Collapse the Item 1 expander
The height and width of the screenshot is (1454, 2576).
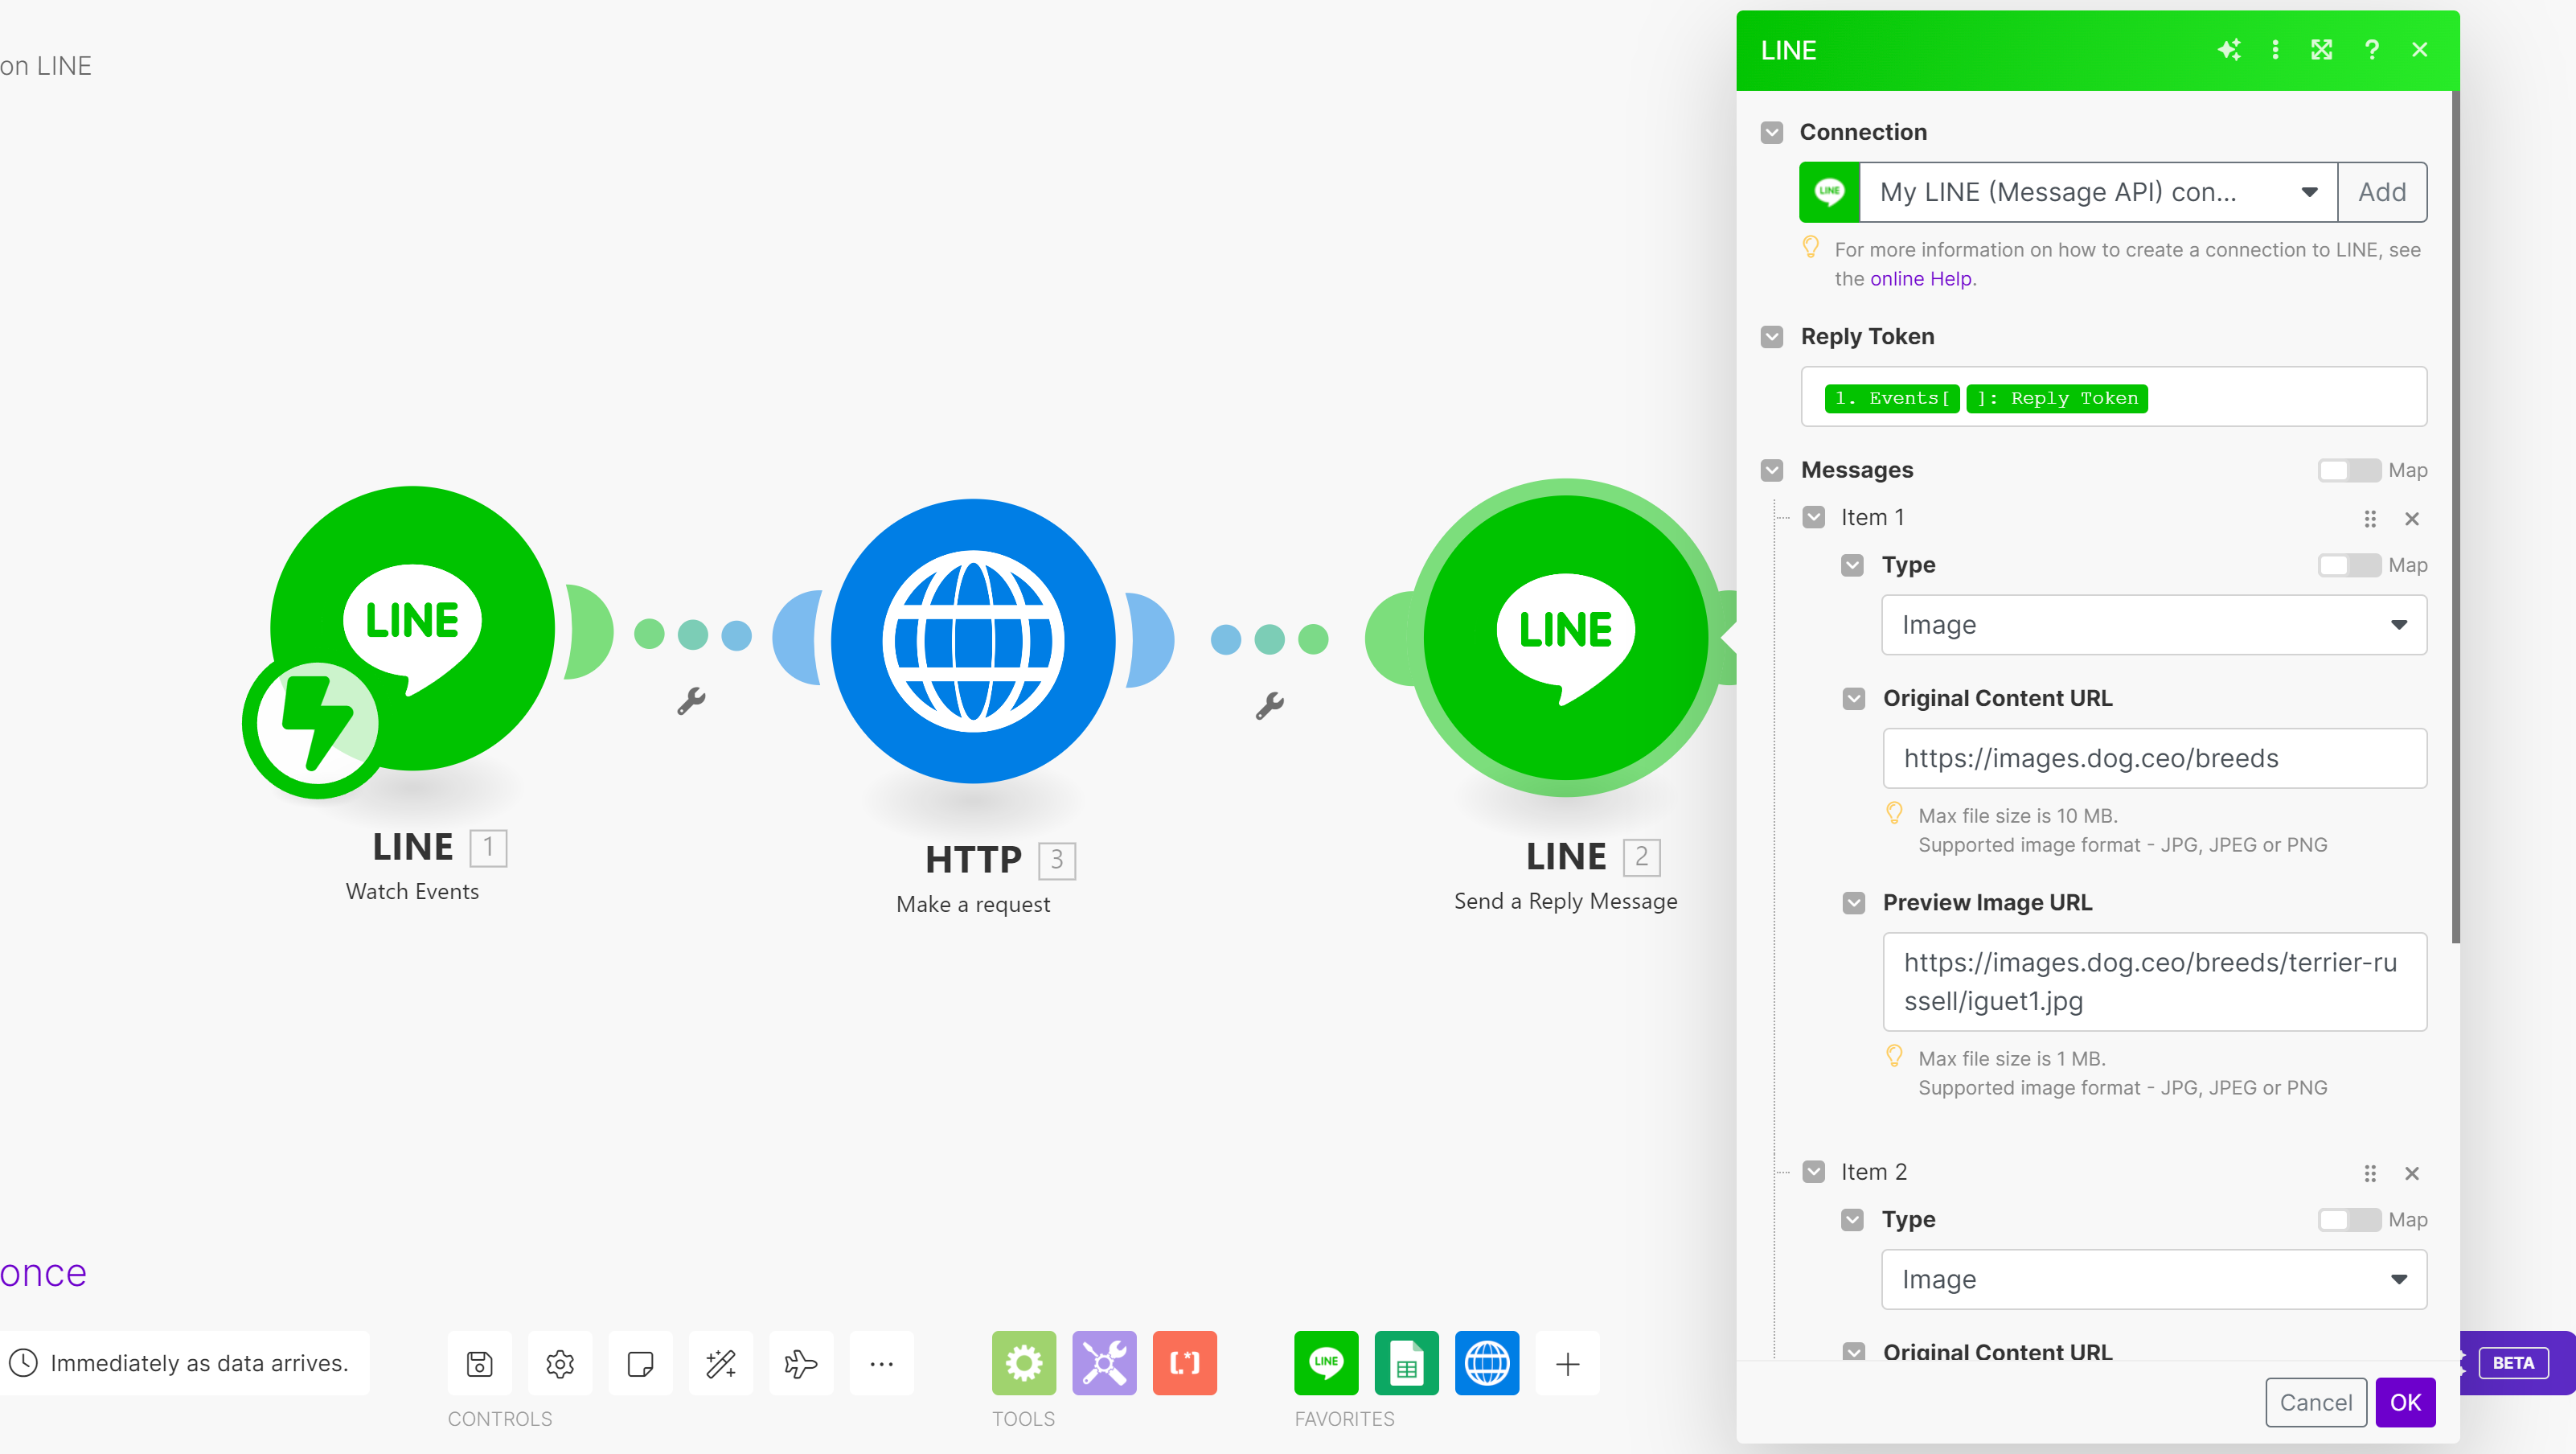pos(1814,518)
